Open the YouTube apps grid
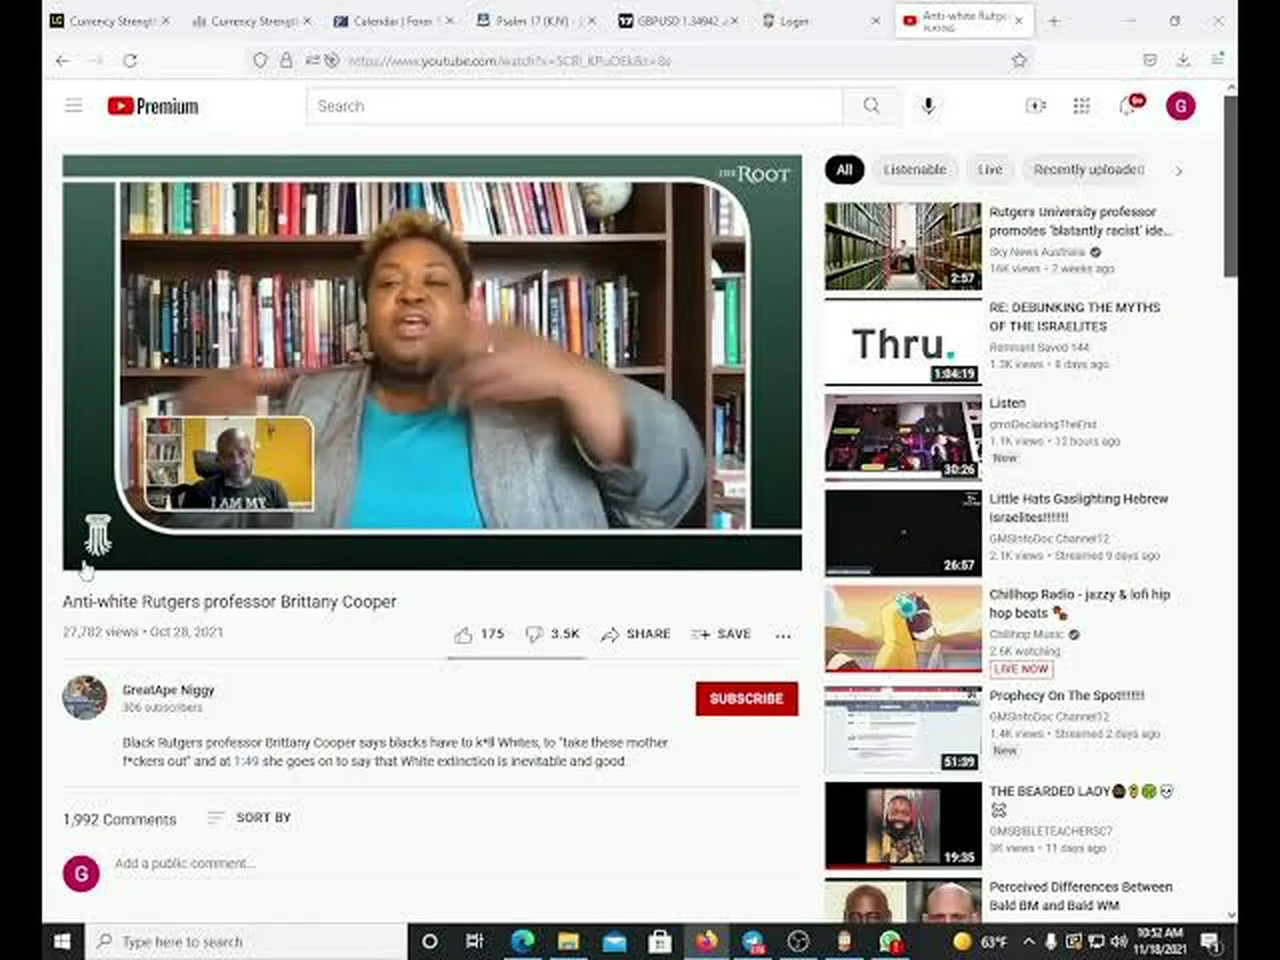The image size is (1280, 960). click(x=1081, y=105)
